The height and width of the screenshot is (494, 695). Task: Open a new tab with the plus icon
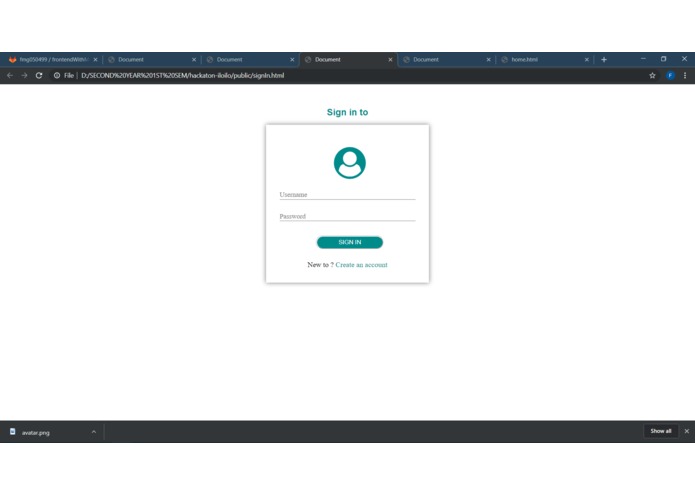coord(604,59)
